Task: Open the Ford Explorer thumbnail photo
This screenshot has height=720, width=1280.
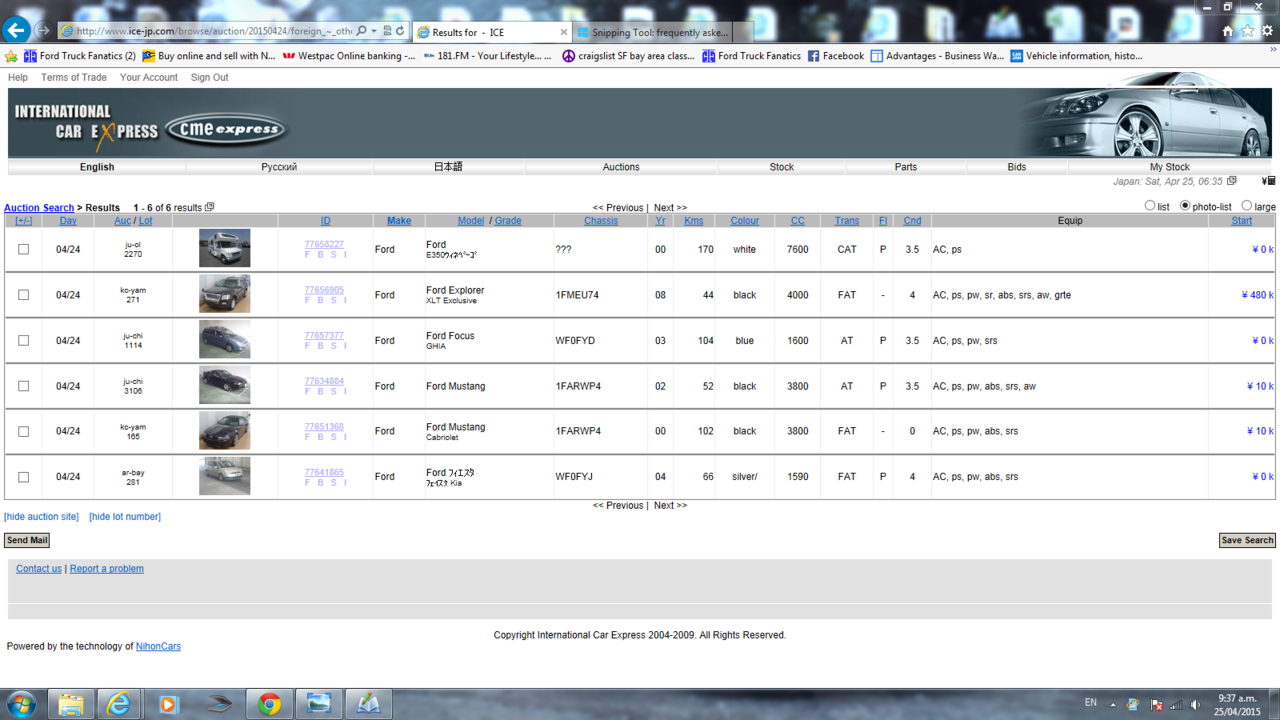Action: pos(224,294)
